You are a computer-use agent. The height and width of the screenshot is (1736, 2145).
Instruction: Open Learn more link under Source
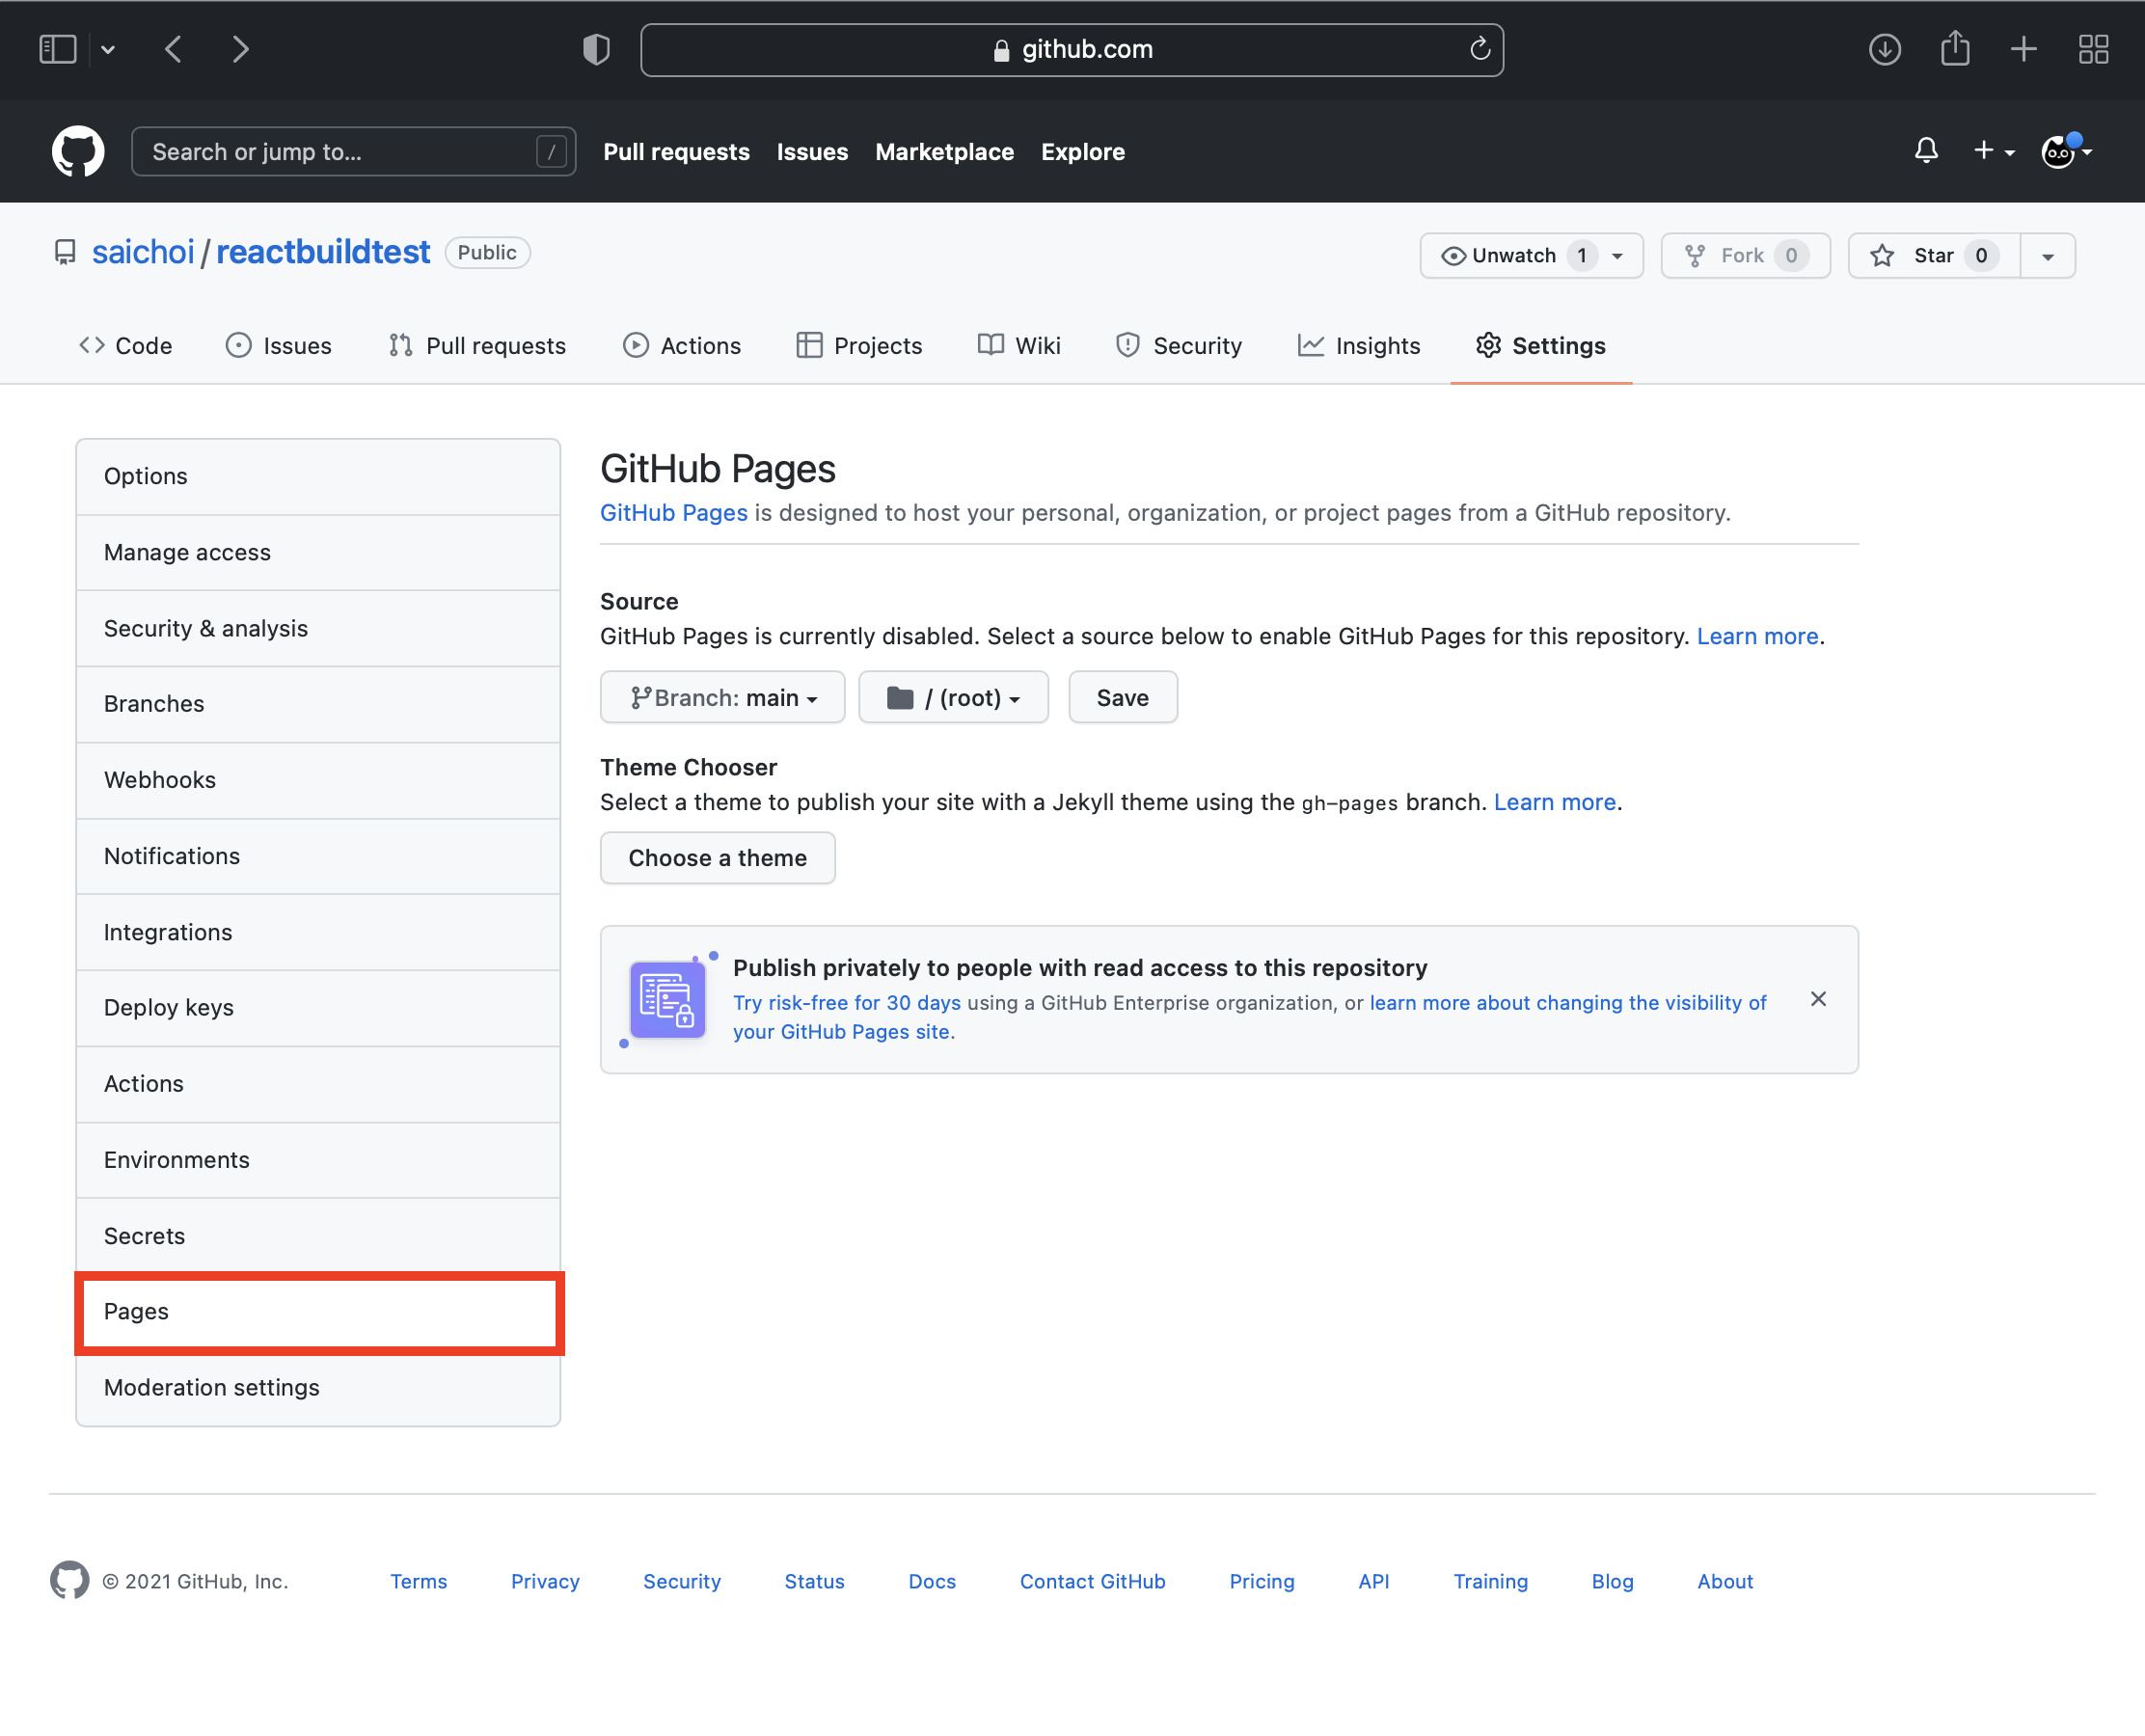point(1757,637)
